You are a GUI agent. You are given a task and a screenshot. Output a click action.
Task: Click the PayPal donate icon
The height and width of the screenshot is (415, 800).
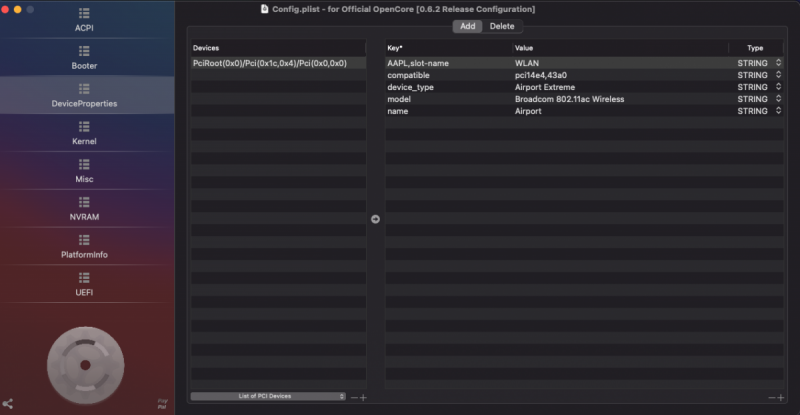162,404
